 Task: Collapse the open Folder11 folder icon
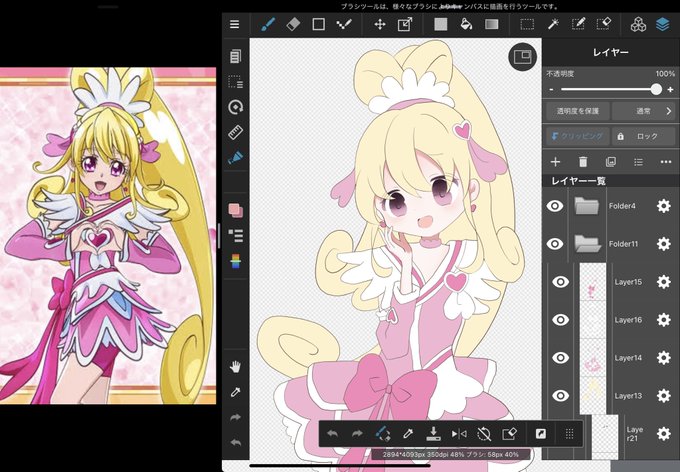(x=588, y=244)
